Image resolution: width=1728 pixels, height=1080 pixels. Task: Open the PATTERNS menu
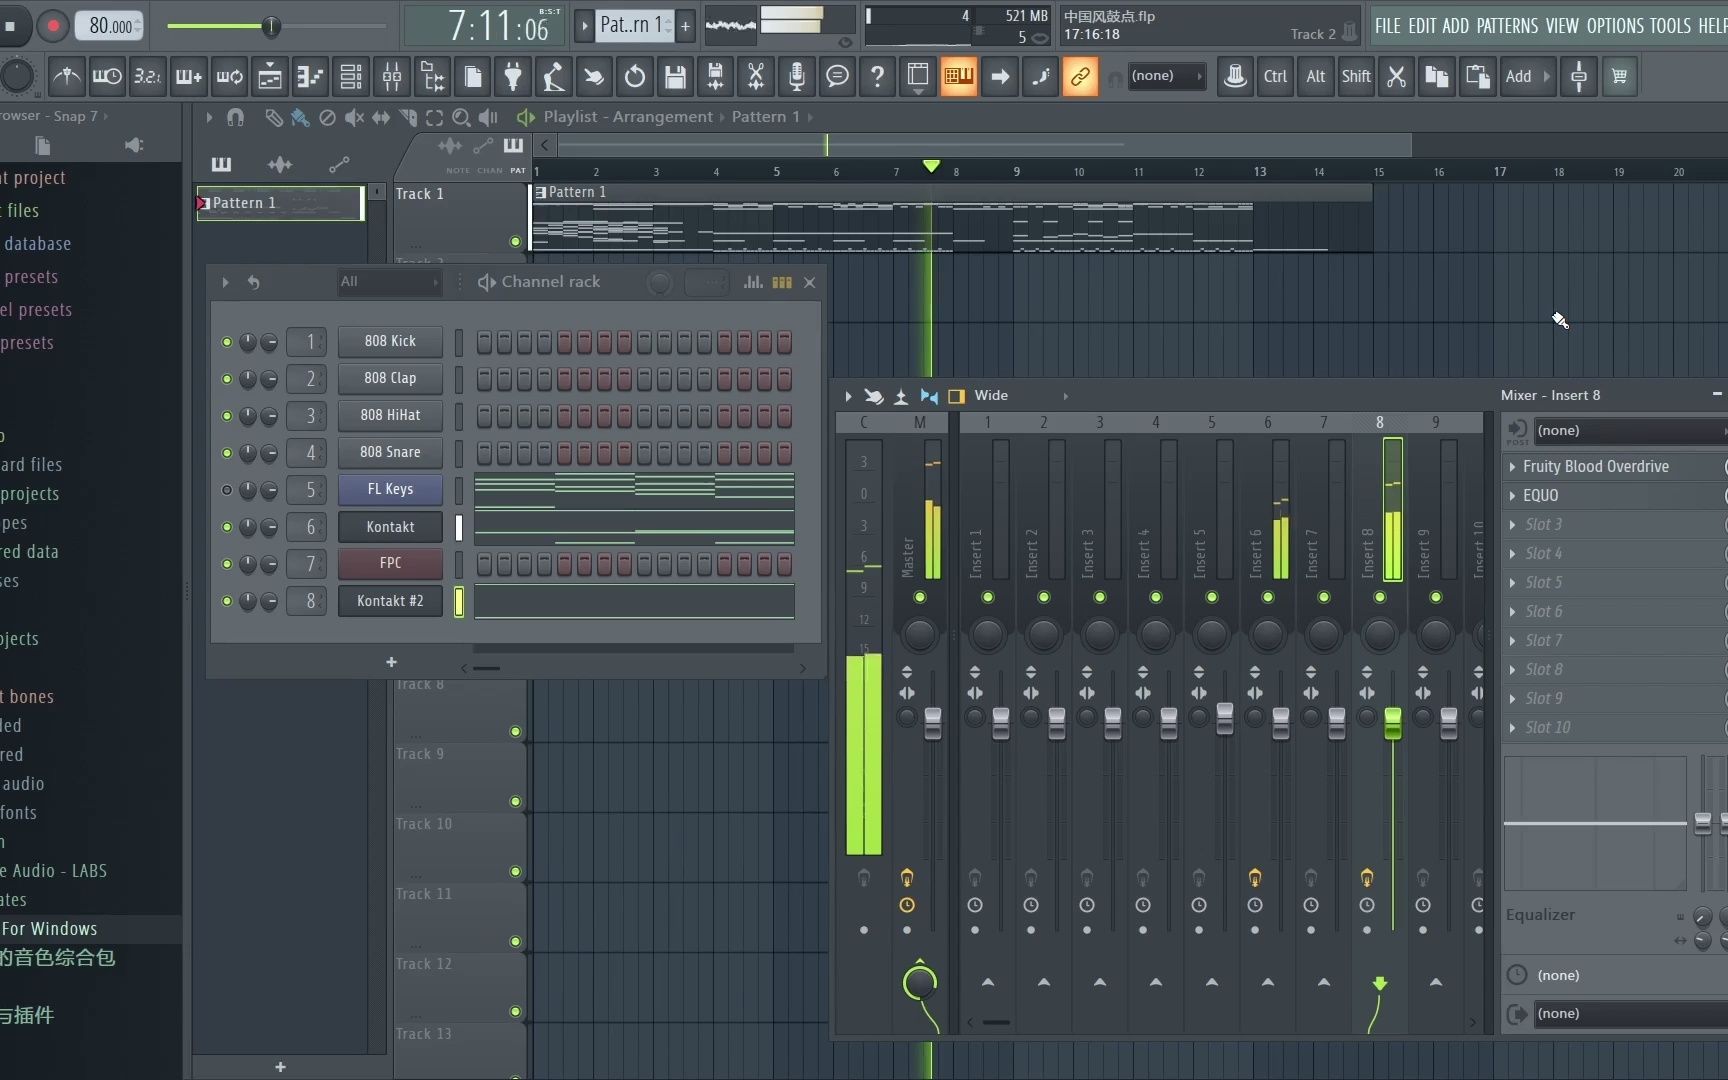point(1507,26)
